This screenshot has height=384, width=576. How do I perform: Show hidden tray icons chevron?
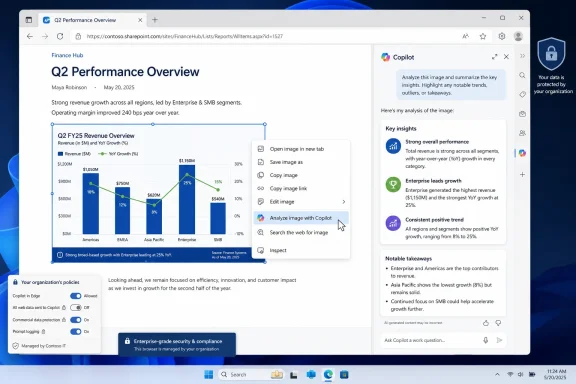[x=497, y=374]
